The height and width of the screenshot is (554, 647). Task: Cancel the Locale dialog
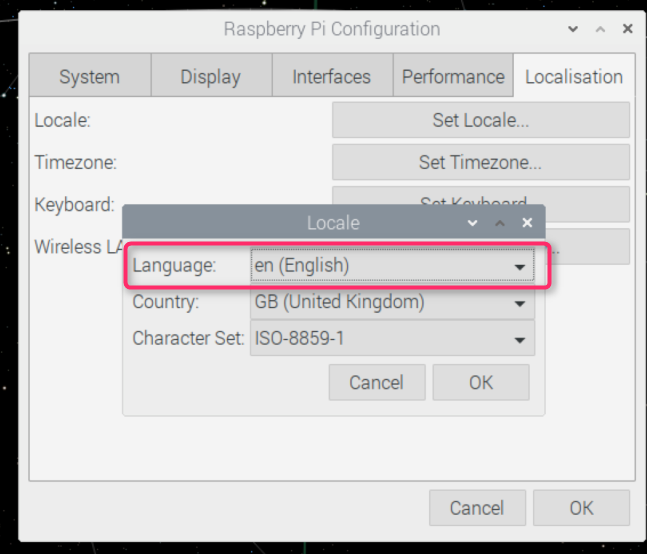coord(376,382)
